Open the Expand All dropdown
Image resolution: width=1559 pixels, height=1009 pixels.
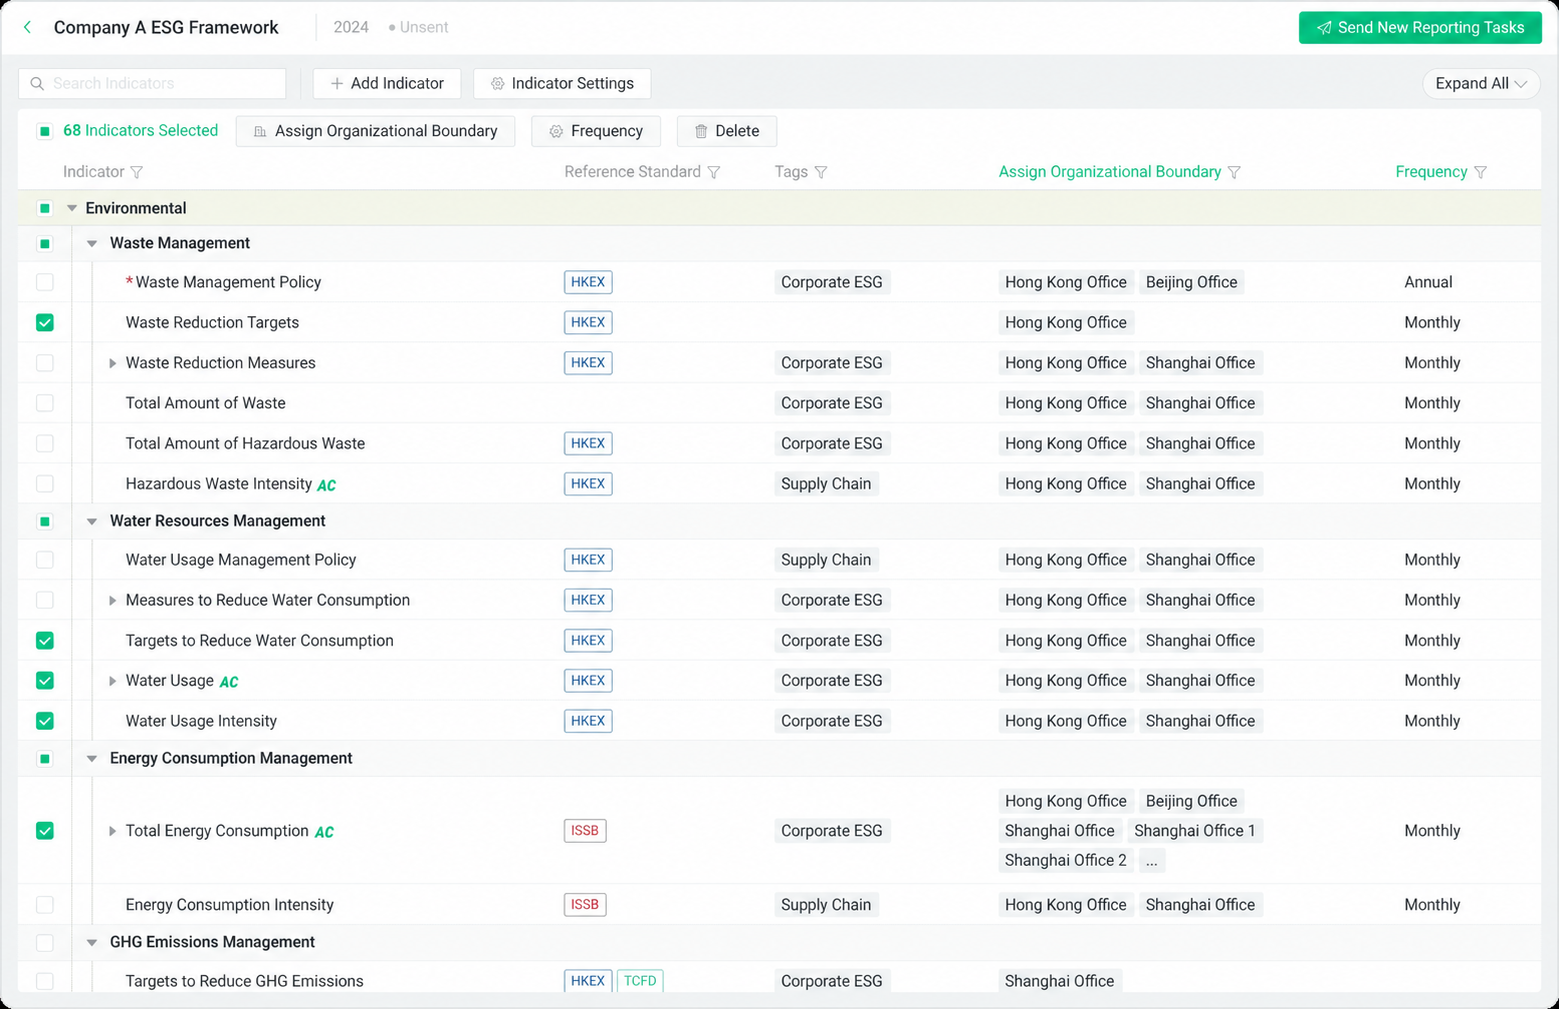(x=1481, y=83)
